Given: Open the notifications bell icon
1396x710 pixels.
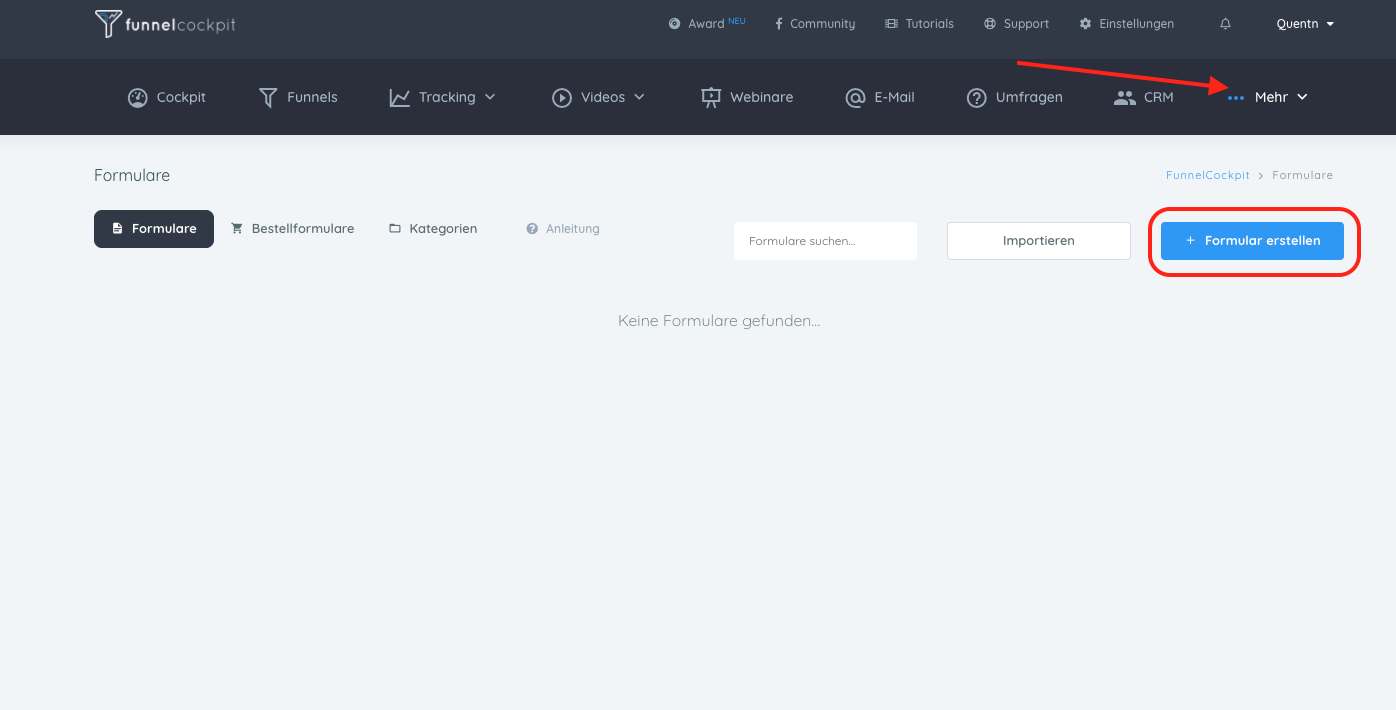Looking at the screenshot, I should pos(1225,24).
